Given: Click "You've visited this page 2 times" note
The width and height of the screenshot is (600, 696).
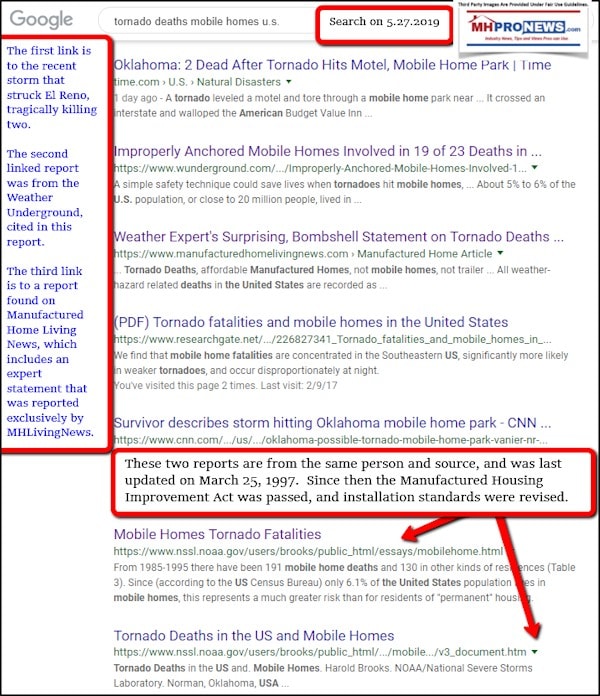Looking at the screenshot, I should tap(225, 385).
